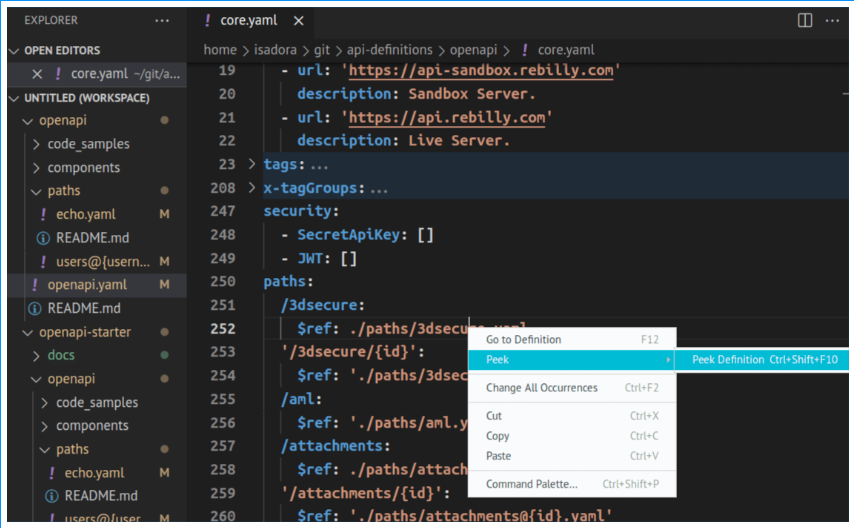Collapse the Untitled (Workspace) section
The image size is (854, 528).
[x=14, y=98]
